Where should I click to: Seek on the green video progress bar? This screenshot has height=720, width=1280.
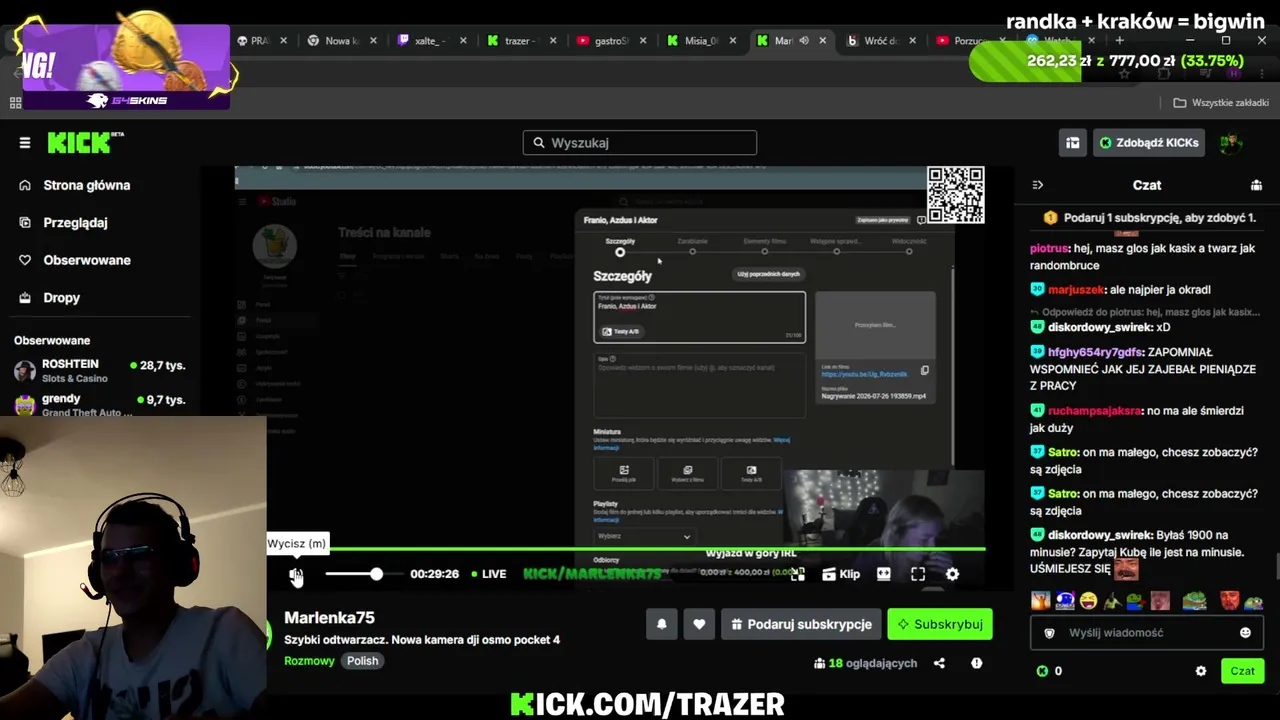(626, 549)
